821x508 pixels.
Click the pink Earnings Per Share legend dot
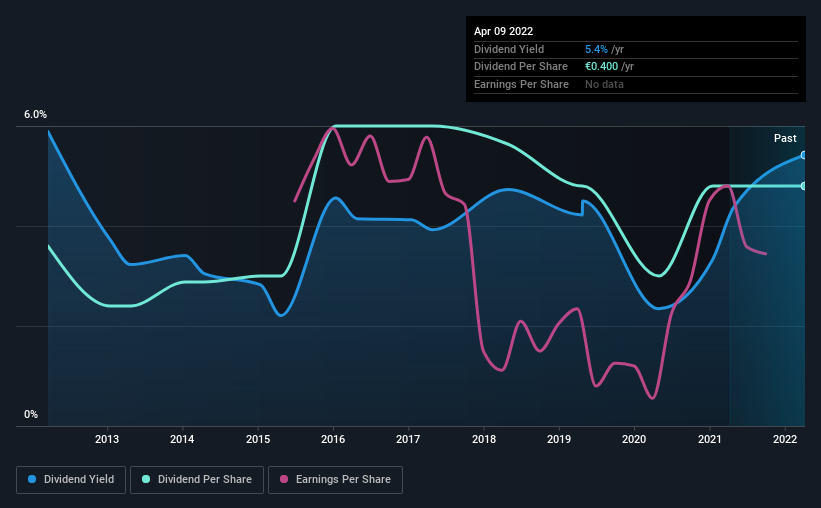tap(284, 479)
